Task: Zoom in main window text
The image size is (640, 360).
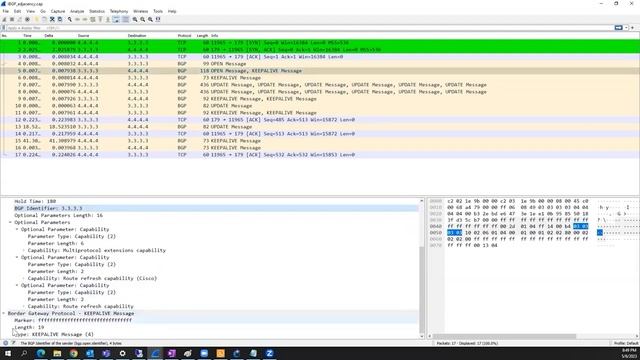Action: [x=135, y=19]
